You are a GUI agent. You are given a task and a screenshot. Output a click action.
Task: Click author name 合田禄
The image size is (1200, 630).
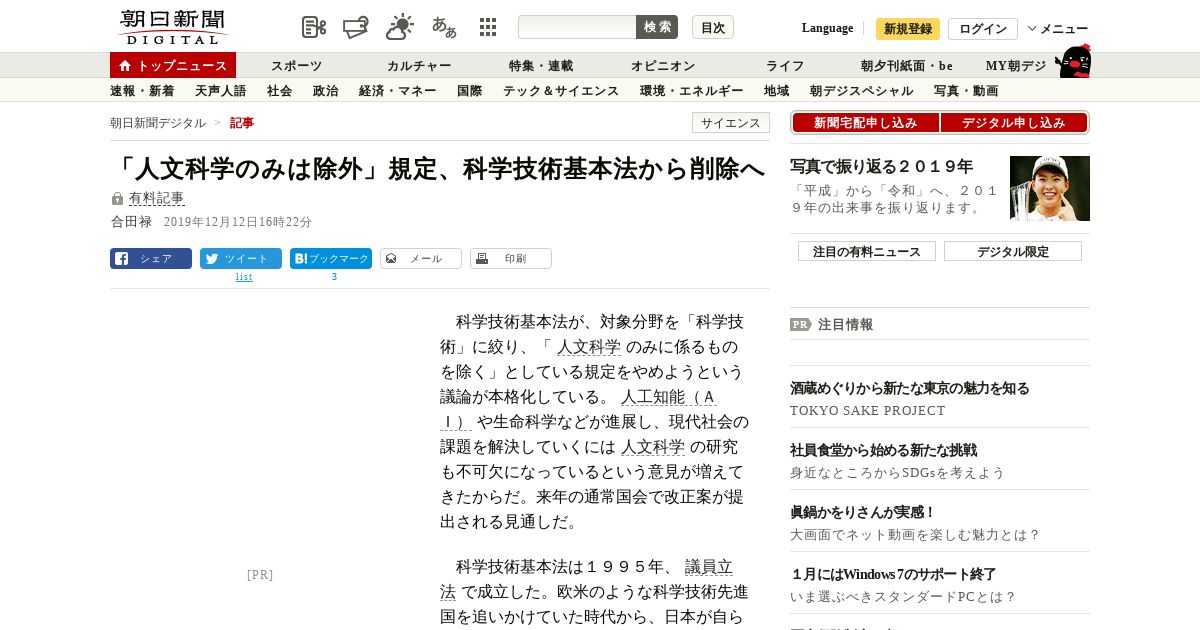[x=131, y=222]
